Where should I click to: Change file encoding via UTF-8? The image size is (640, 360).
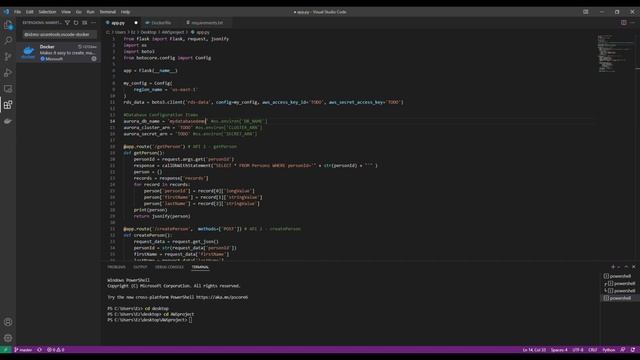pos(578,350)
